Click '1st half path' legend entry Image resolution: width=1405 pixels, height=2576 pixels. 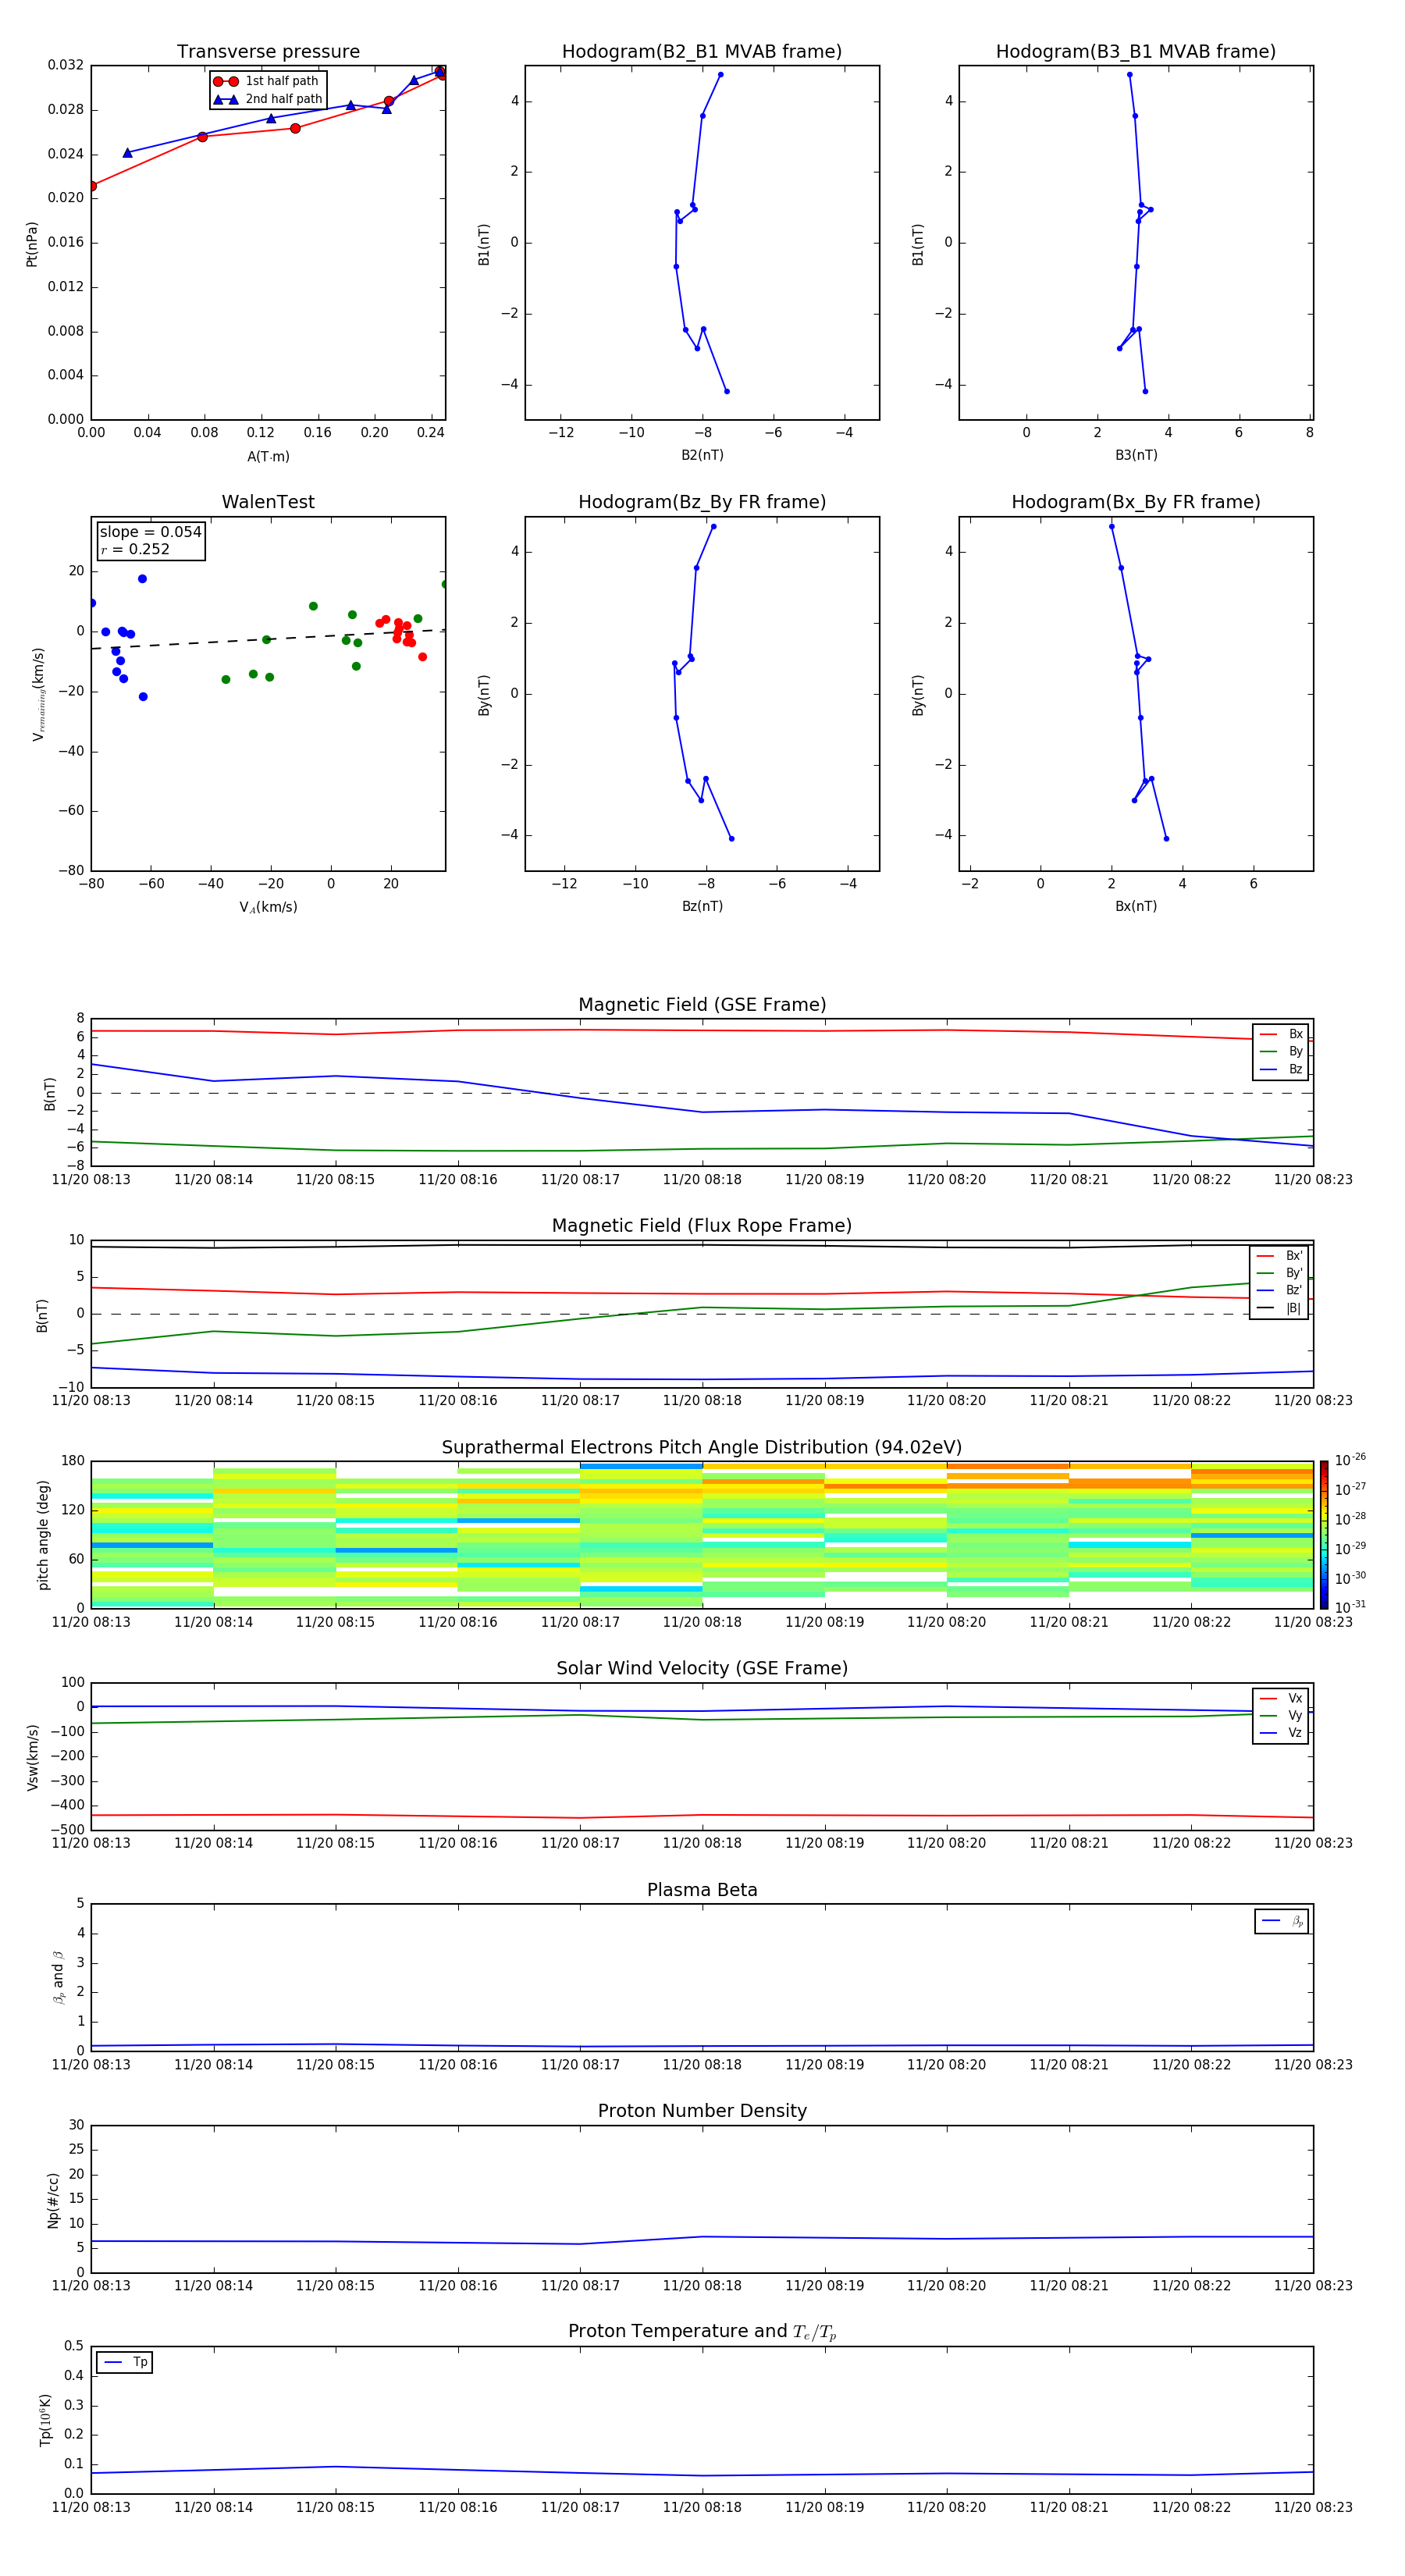[267, 81]
